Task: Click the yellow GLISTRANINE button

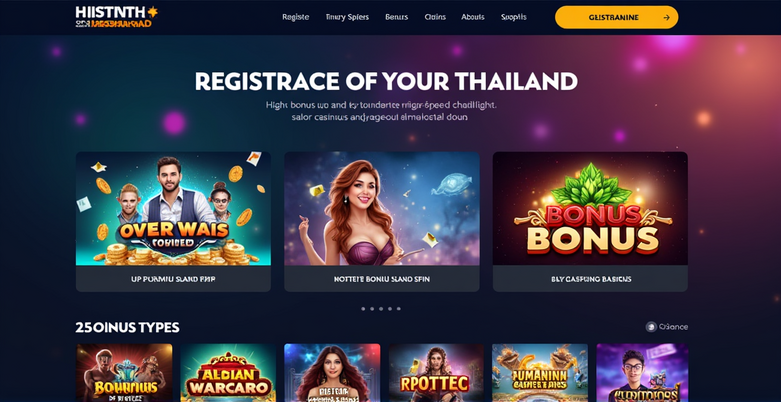Action: coord(616,17)
